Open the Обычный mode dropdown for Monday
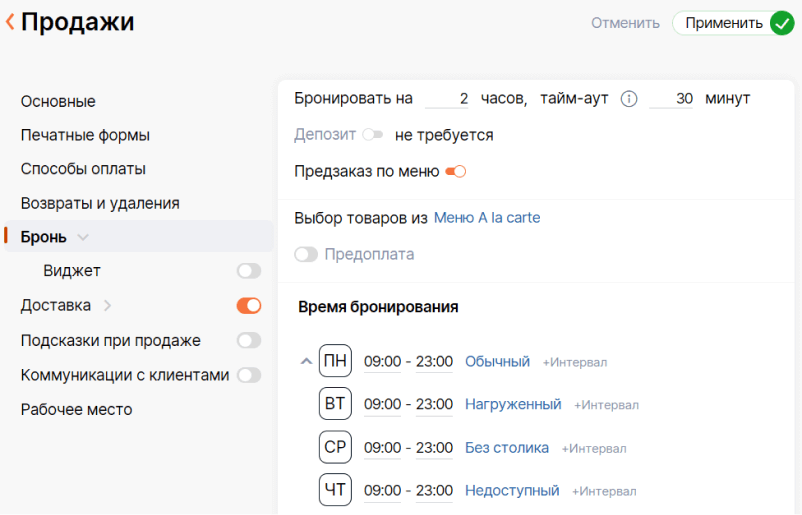Screen dimensions: 802x515 tap(497, 361)
